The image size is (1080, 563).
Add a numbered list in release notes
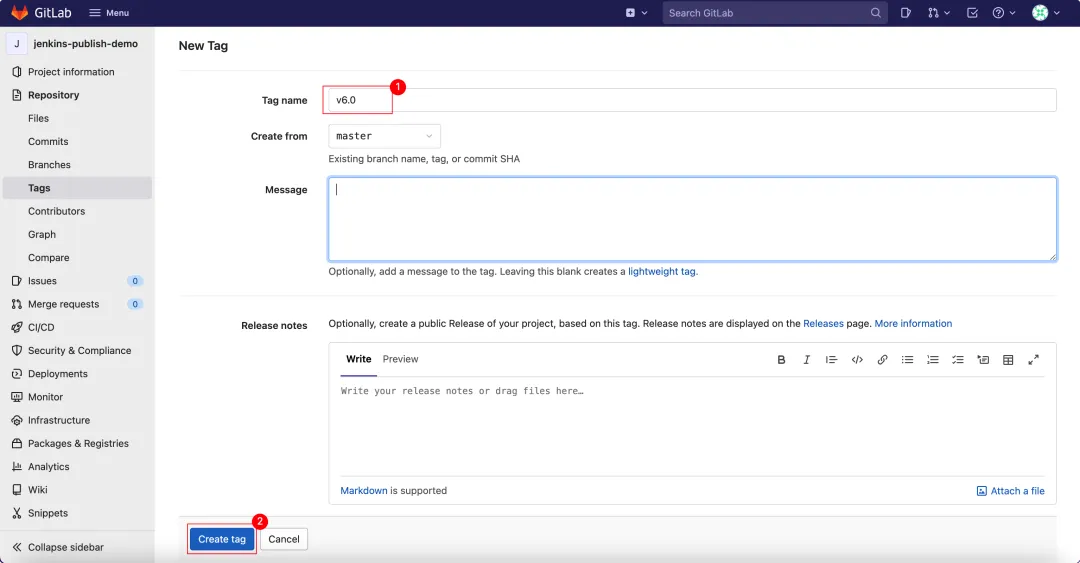click(933, 360)
